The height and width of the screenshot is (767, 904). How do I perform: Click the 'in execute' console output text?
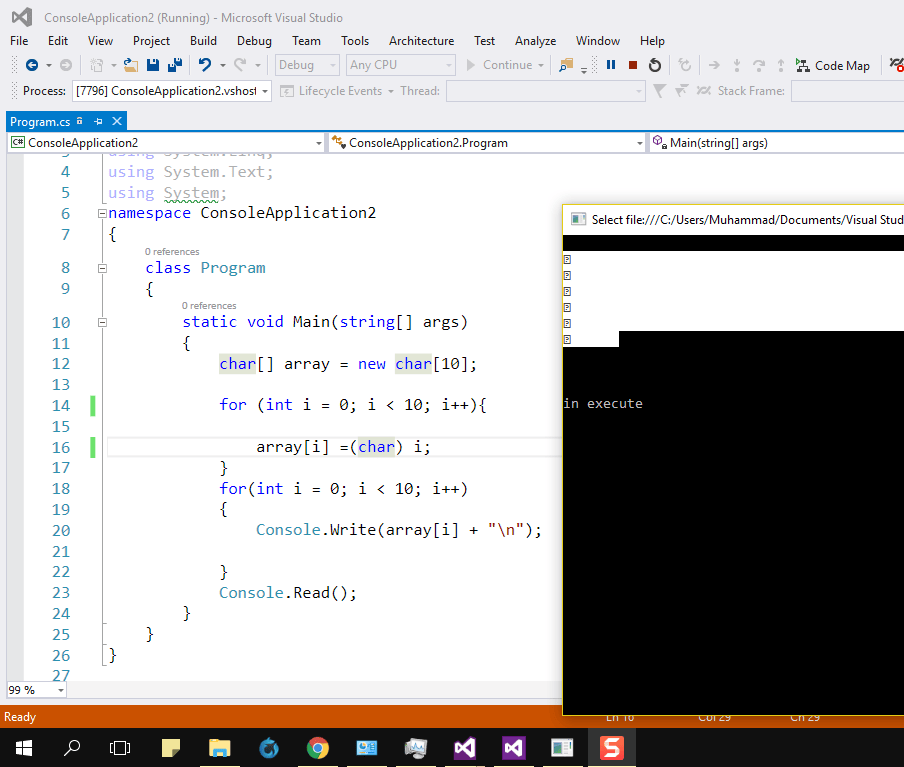point(603,404)
